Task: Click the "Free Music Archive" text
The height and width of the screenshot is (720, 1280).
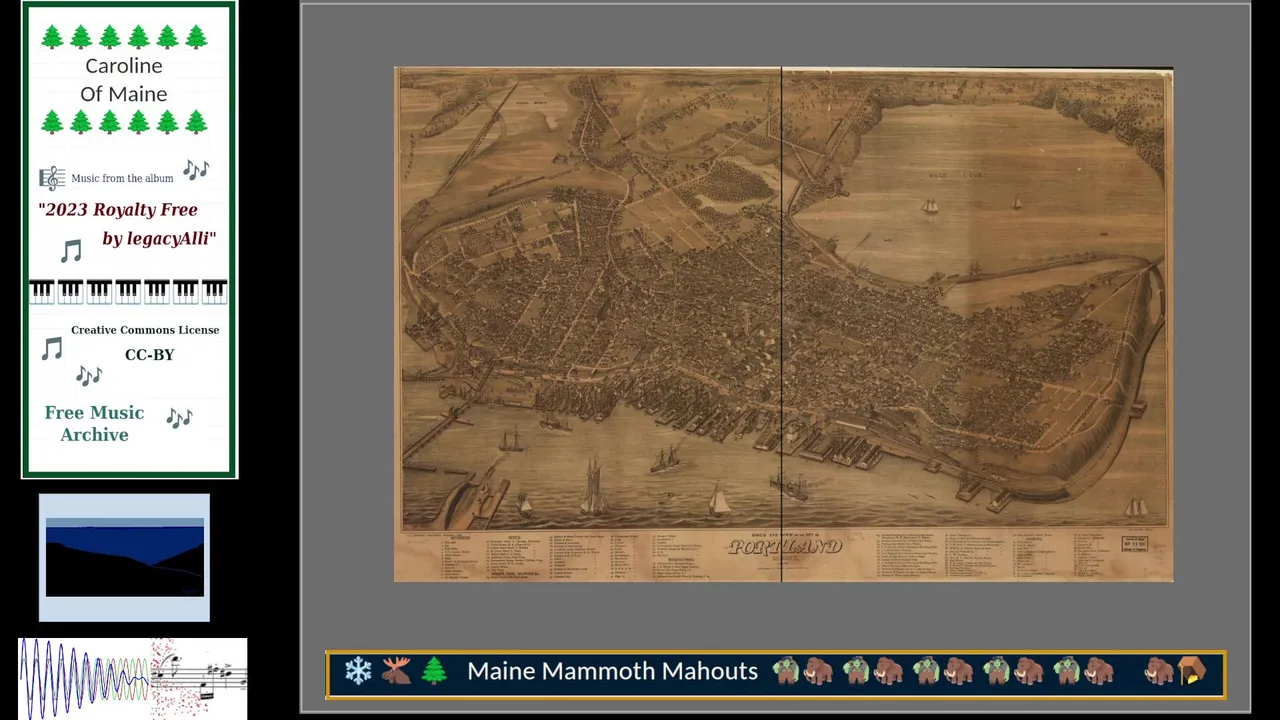Action: point(94,424)
